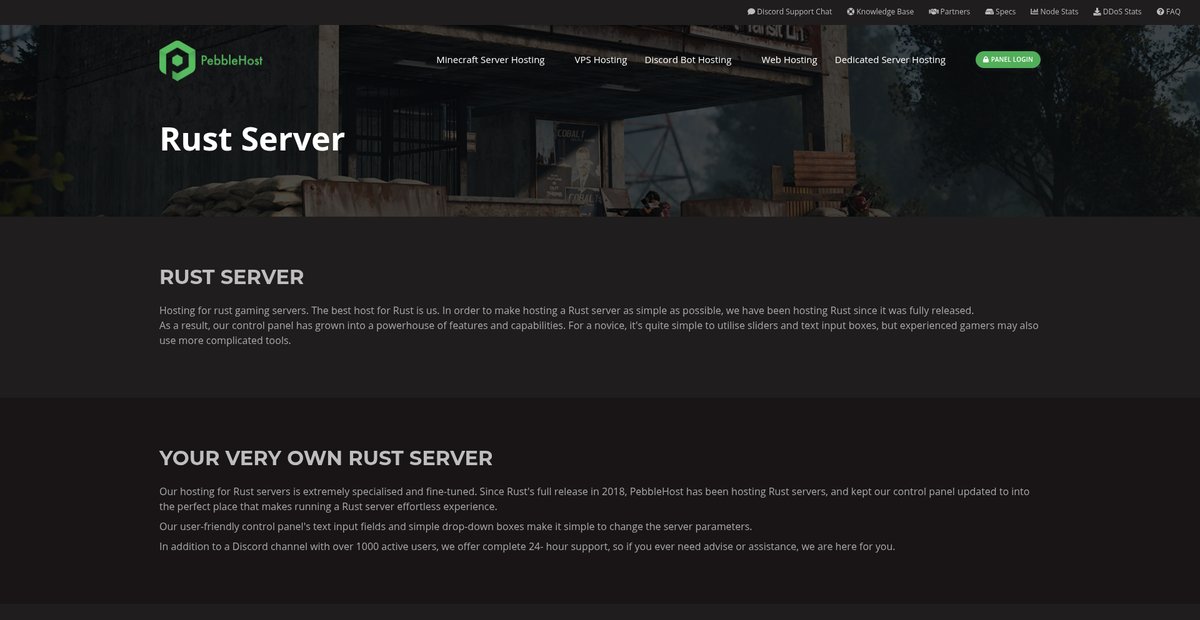Click the 'YOUR VERY OWN RUST SERVER' heading
Viewport: 1200px width, 620px height.
(x=326, y=458)
